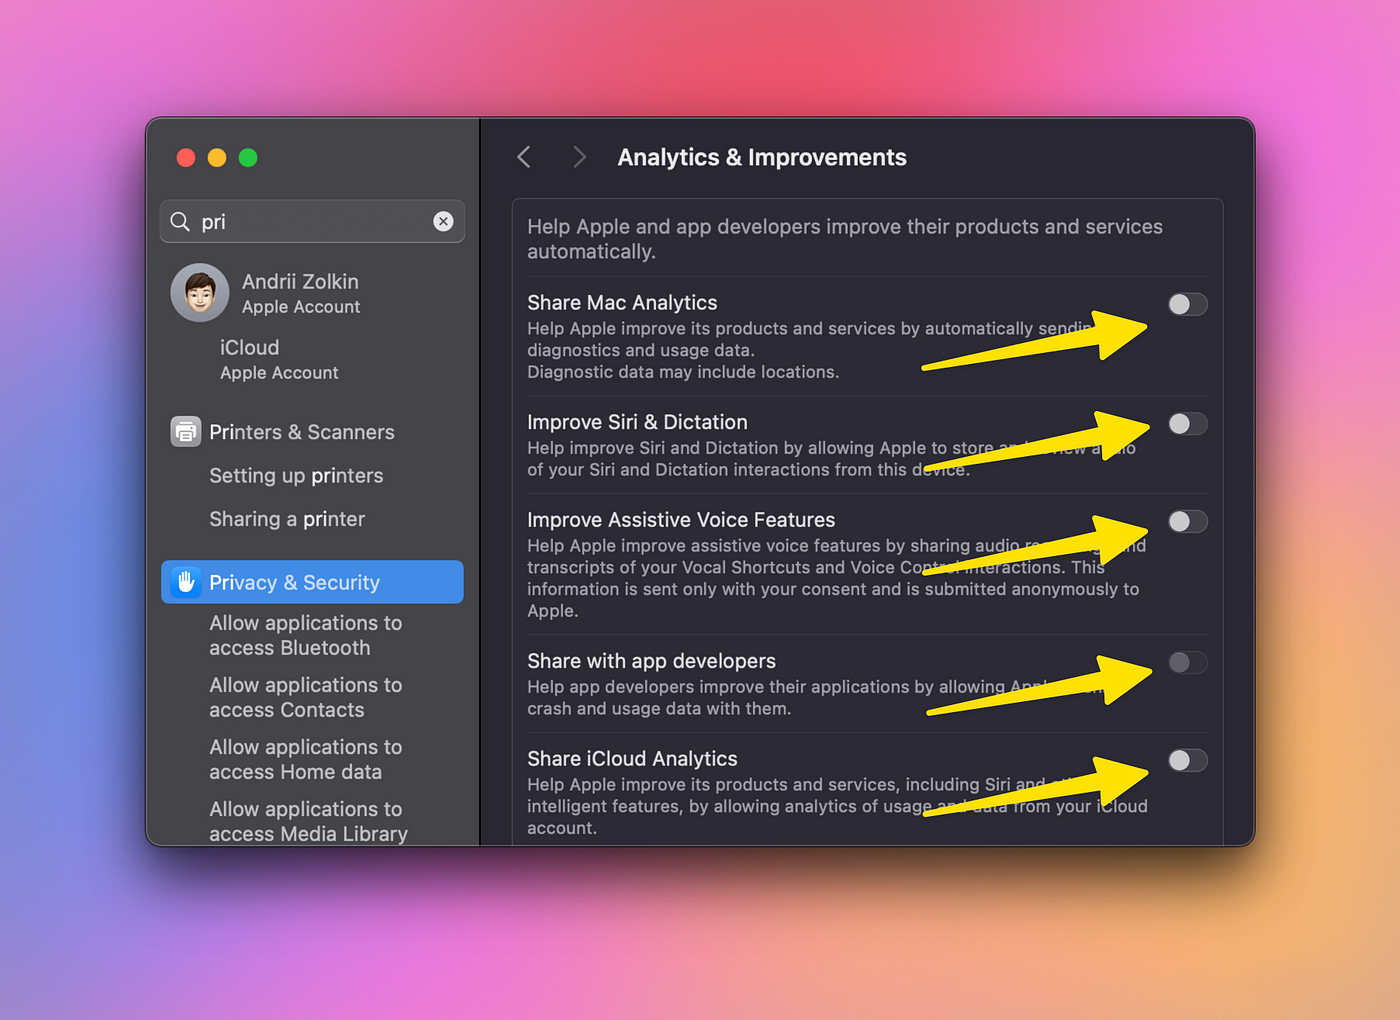Click the forward chevron in the header
The image size is (1400, 1020).
579,157
